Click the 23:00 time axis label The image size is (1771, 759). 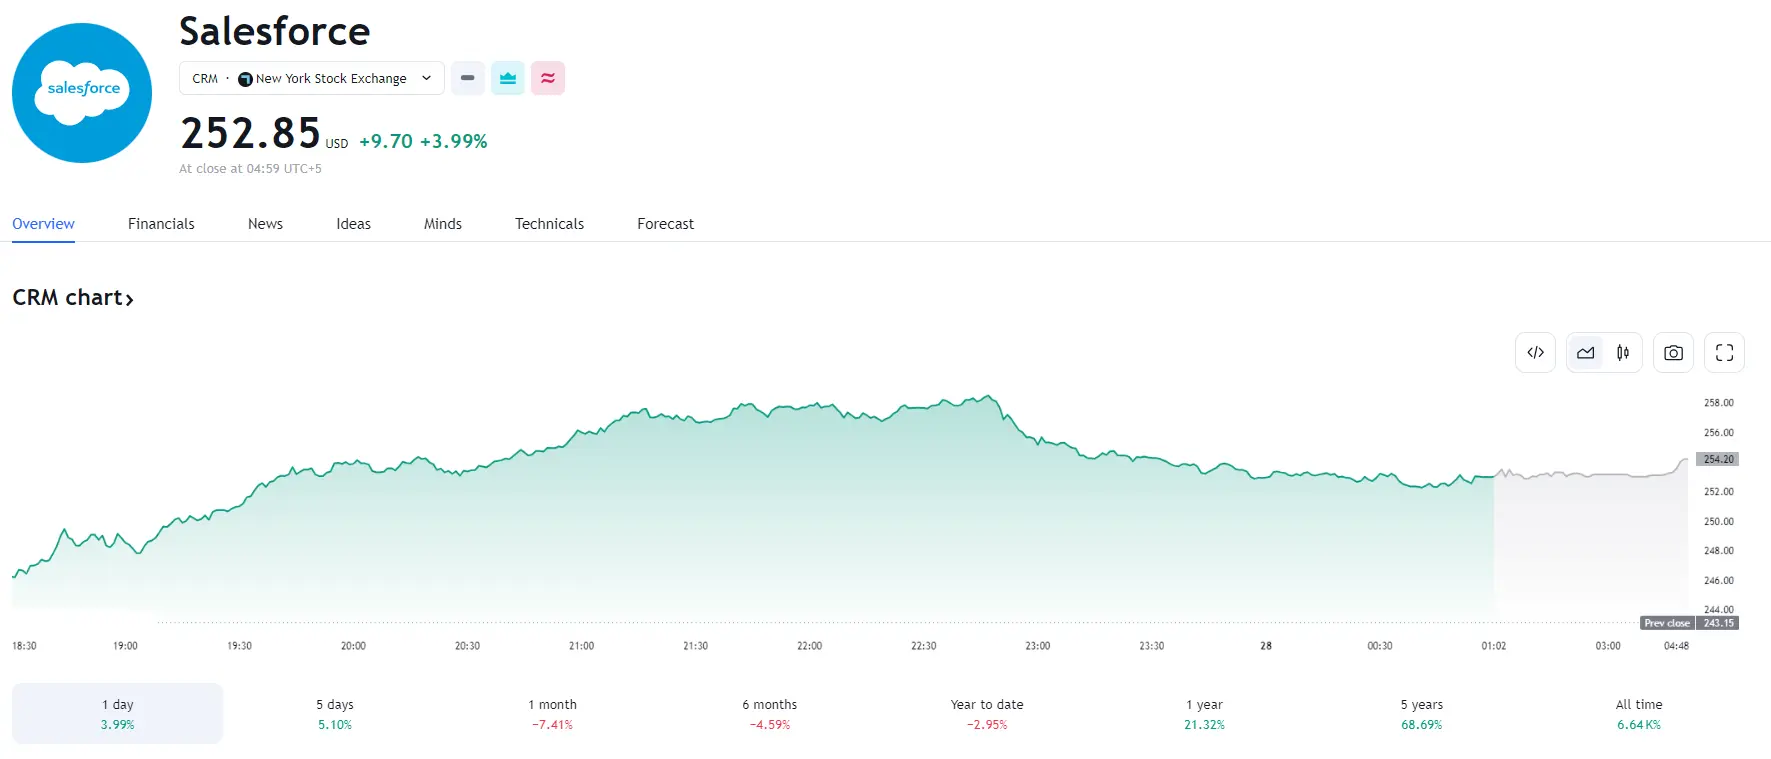coord(1037,646)
